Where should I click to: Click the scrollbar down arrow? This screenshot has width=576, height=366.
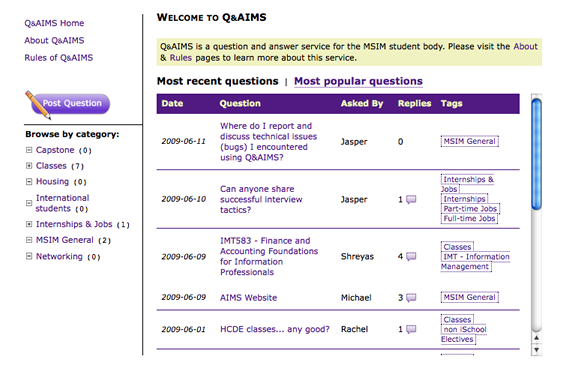tap(537, 349)
